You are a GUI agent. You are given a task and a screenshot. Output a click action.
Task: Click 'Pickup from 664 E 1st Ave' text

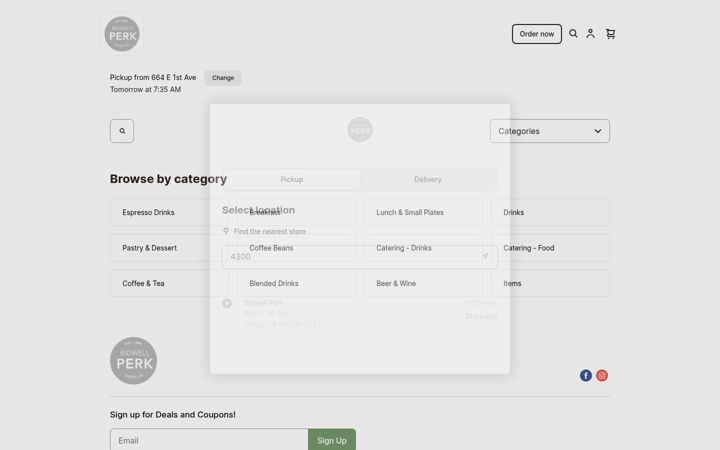pos(153,77)
